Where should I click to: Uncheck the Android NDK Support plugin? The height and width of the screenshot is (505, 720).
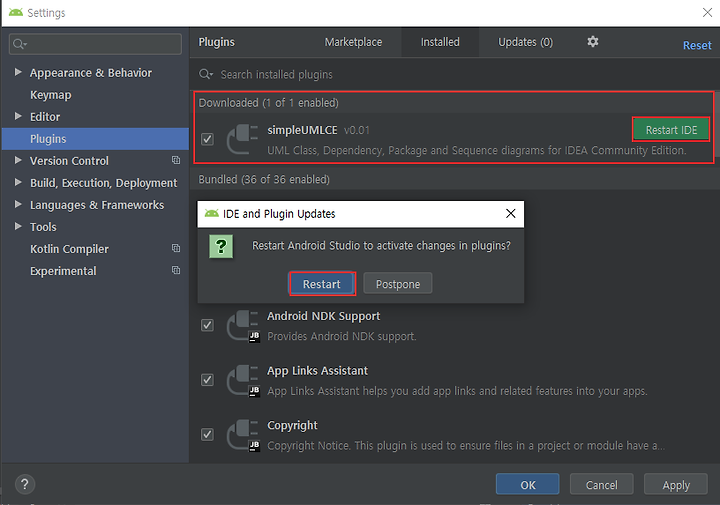(x=207, y=325)
